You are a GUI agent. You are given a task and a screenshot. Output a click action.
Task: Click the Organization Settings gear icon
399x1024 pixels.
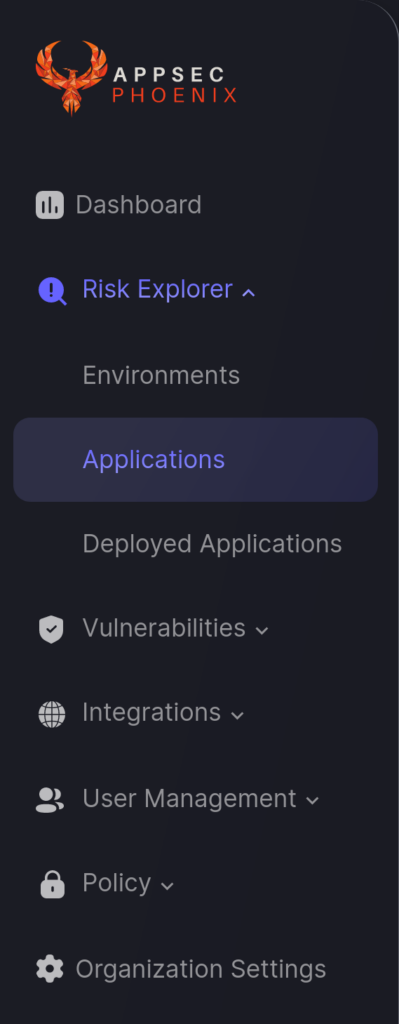tap(50, 969)
